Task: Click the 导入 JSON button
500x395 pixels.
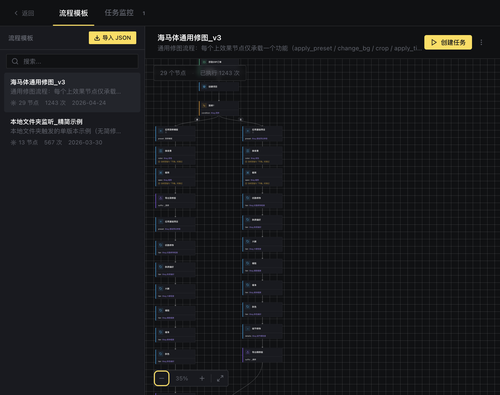Action: point(113,38)
